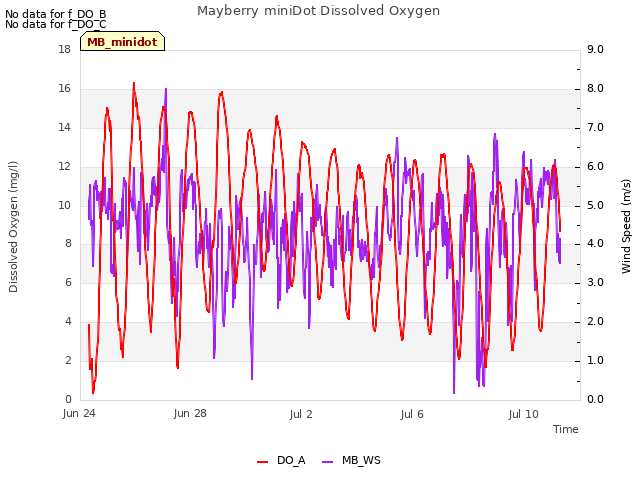
Task: Toggle the MB_WS legend entry
Action: coord(351,460)
